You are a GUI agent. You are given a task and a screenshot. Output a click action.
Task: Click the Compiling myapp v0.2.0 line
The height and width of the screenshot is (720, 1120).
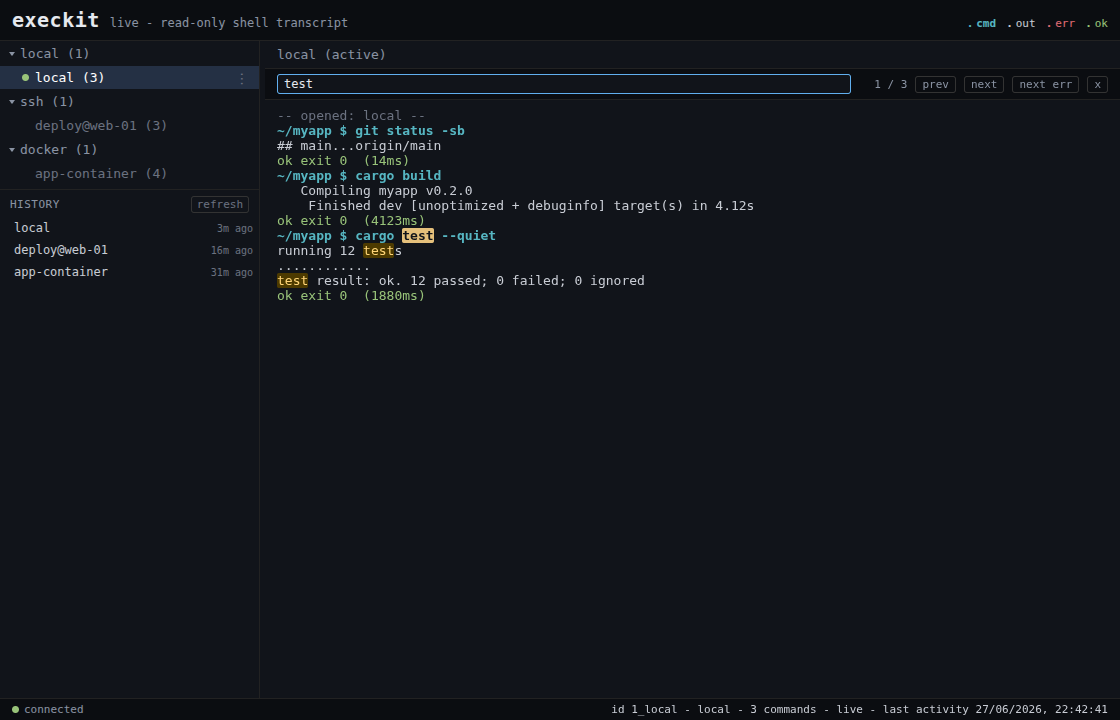tap(386, 191)
